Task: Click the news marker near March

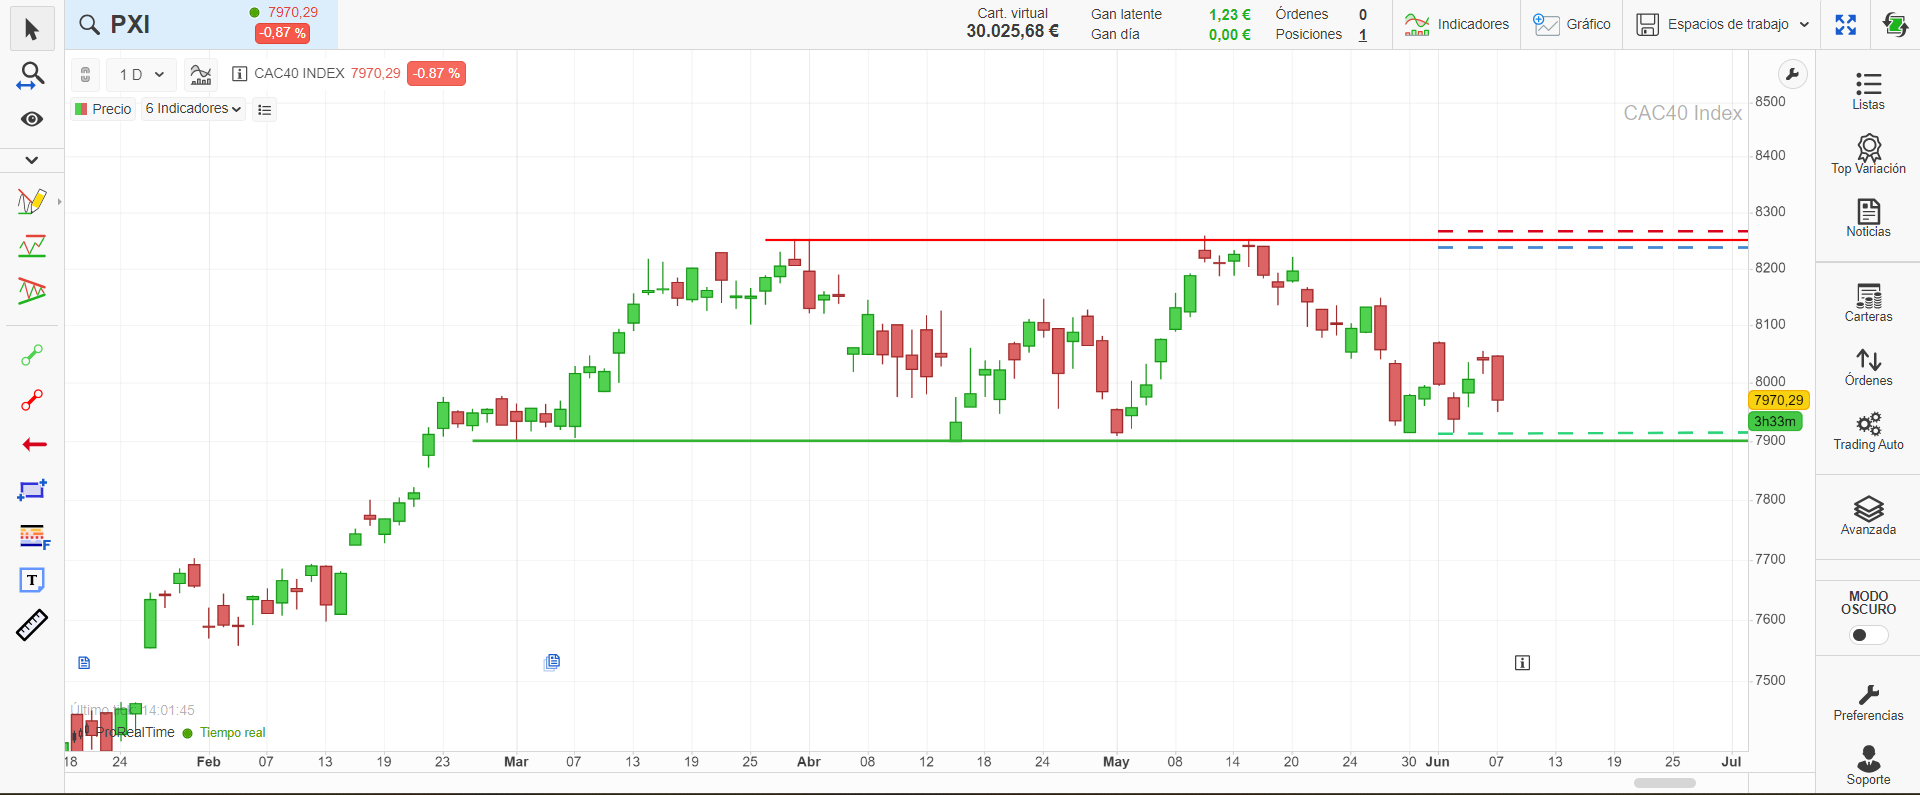Action: coord(552,662)
